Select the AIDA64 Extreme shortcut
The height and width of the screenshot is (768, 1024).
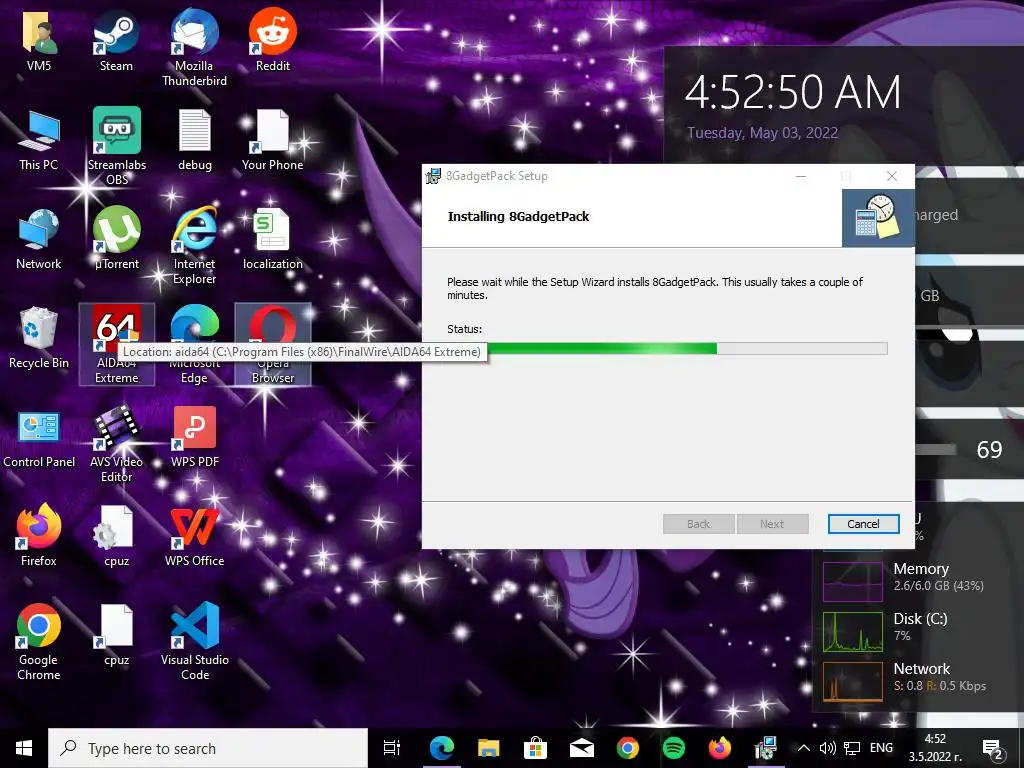117,344
